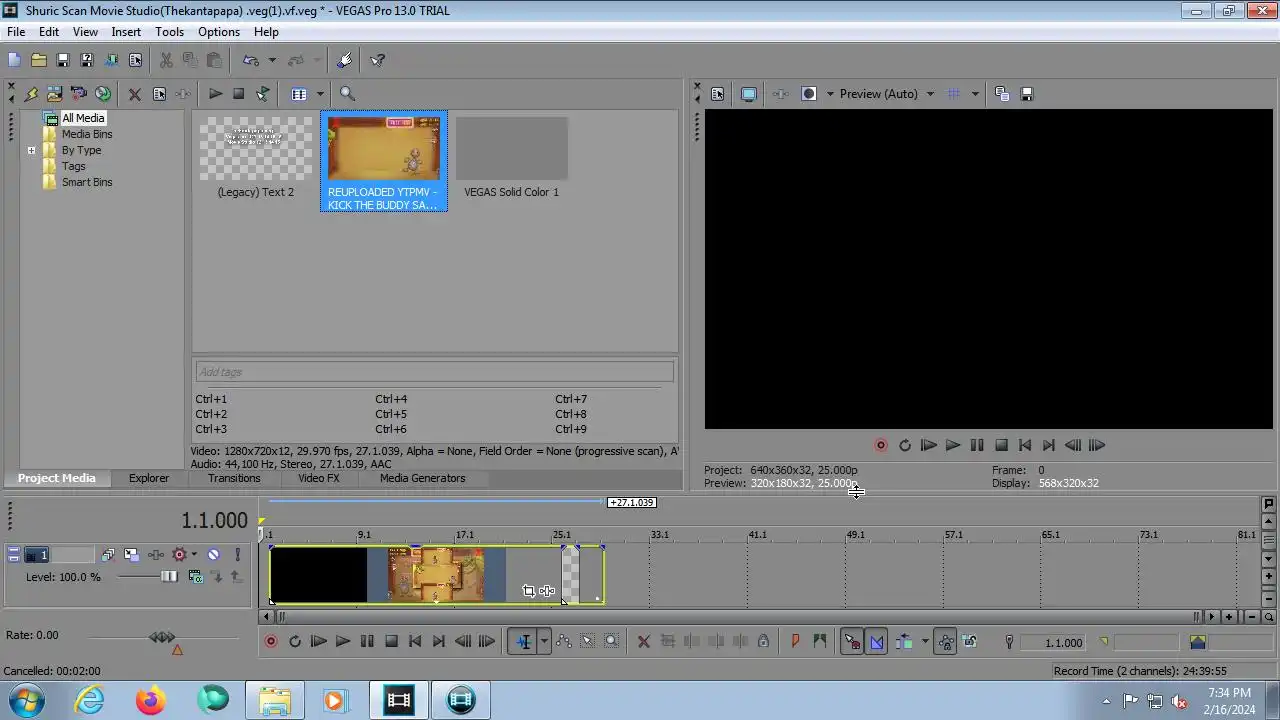The width and height of the screenshot is (1280, 720).
Task: Click the Insert Marker orange flag icon
Action: (795, 642)
